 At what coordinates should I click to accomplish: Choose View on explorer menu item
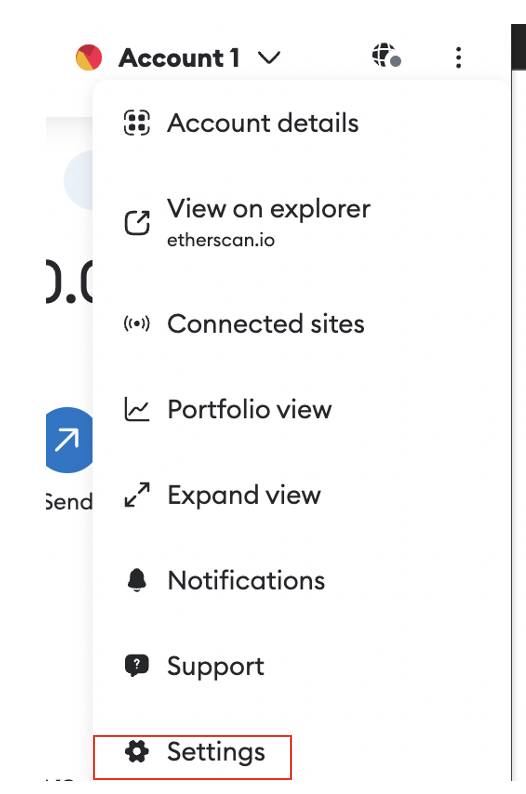click(x=301, y=223)
